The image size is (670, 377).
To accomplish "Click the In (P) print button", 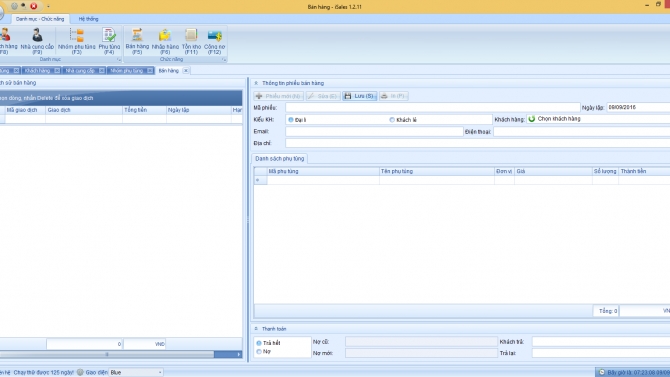I will [x=394, y=96].
